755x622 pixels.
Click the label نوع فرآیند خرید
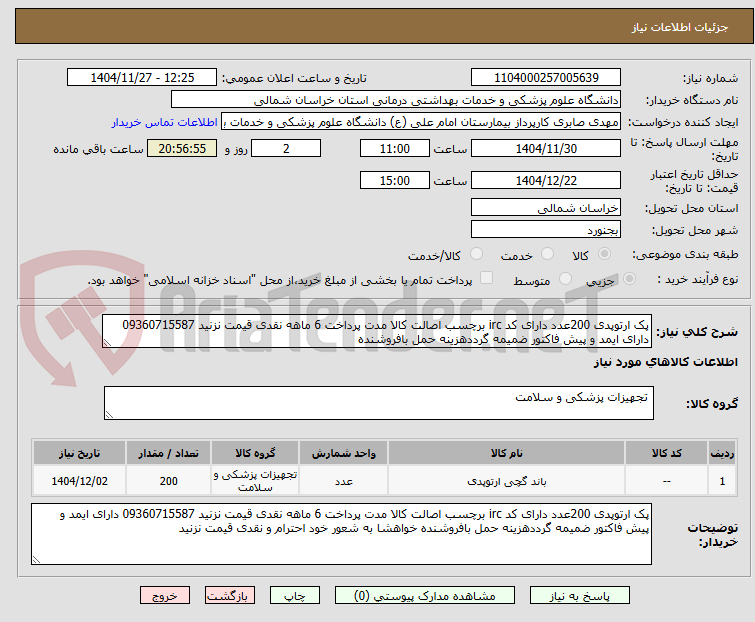click(698, 279)
